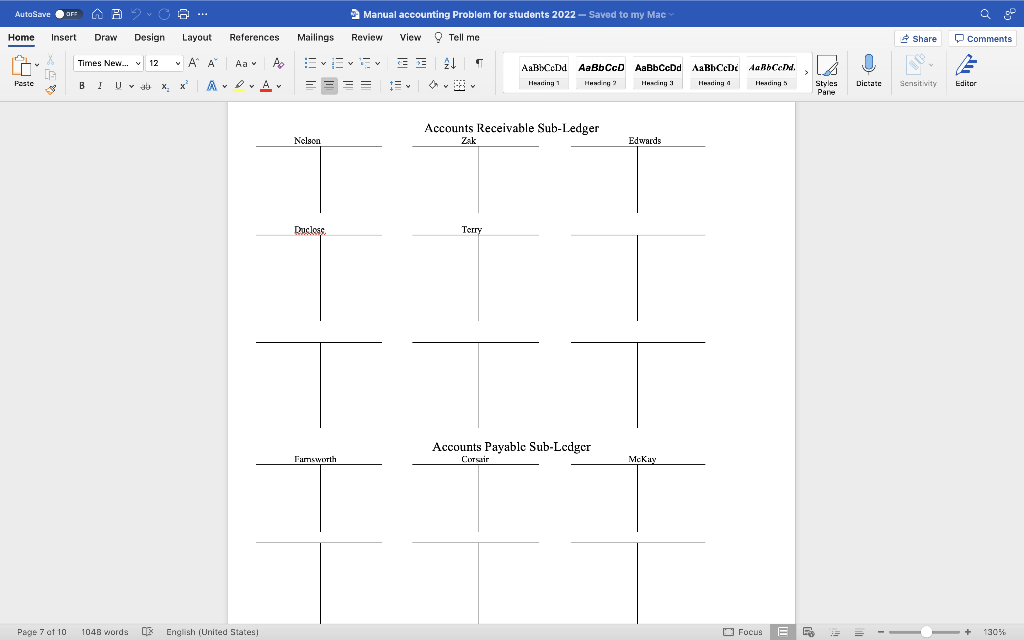Select the subscript formatting option
Image resolution: width=1024 pixels, height=640 pixels.
pyautogui.click(x=165, y=86)
